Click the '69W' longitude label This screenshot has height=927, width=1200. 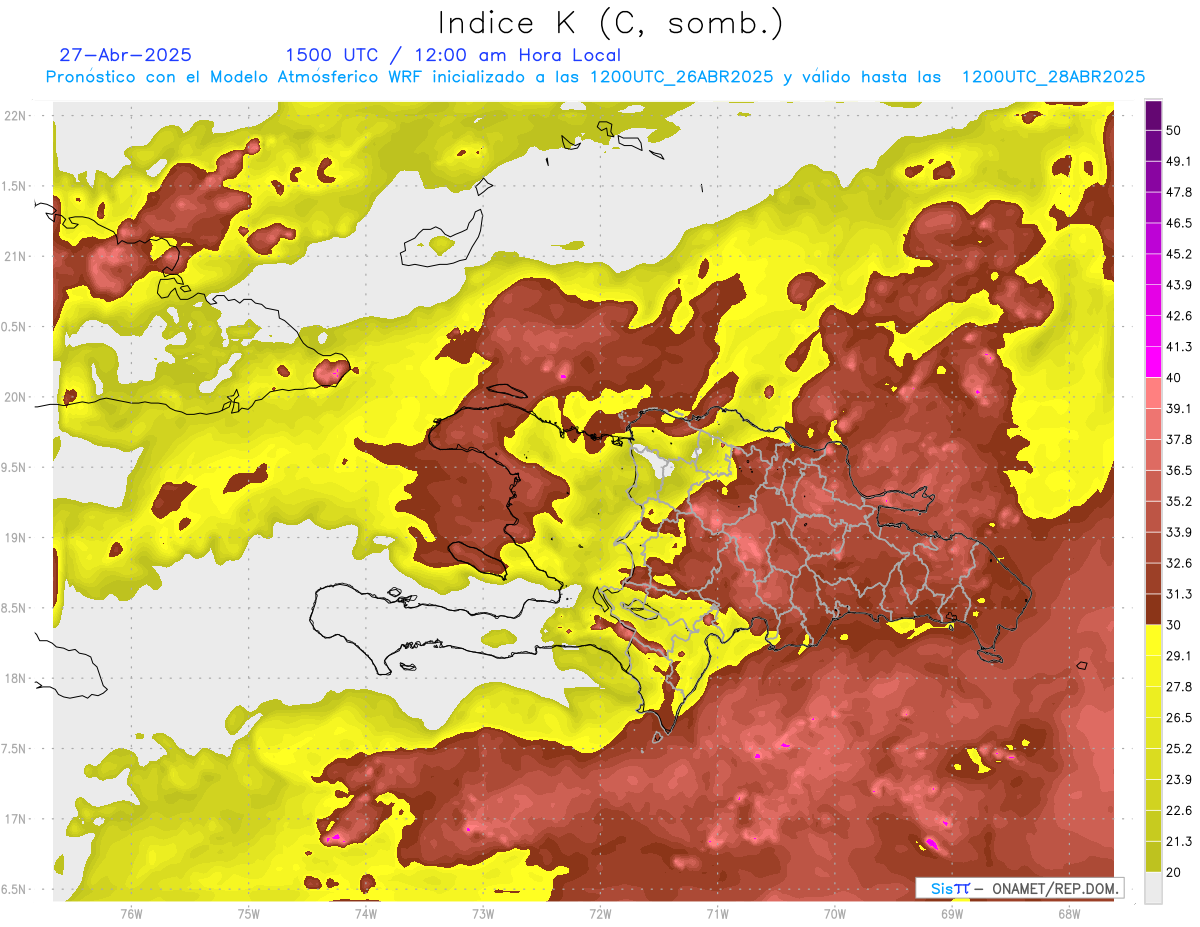coord(952,912)
